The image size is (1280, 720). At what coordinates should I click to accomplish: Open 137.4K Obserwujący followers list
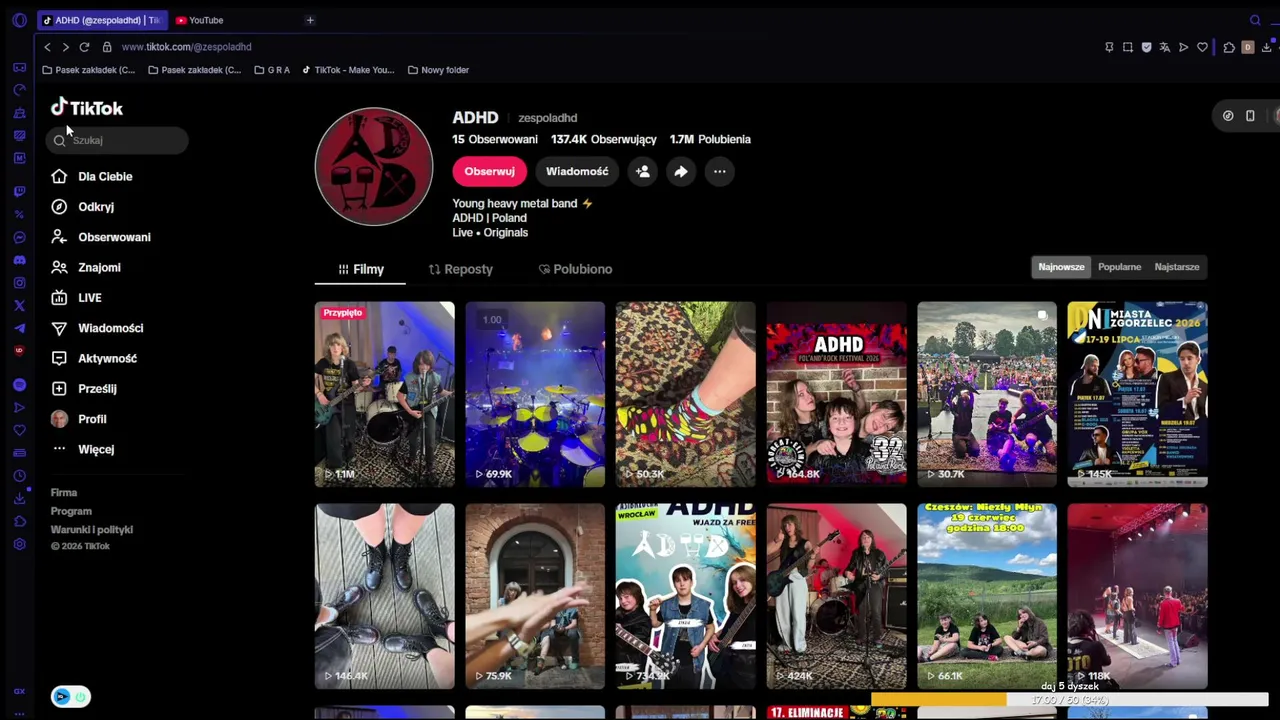pos(604,140)
